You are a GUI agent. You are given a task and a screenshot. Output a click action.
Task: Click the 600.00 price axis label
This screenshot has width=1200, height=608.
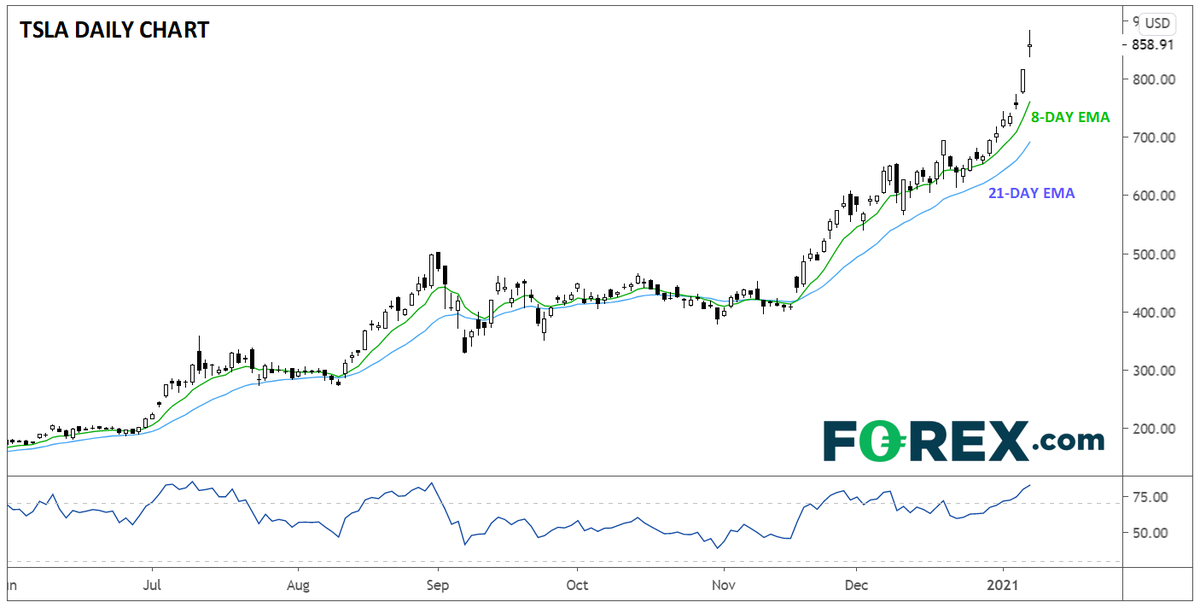click(1153, 196)
